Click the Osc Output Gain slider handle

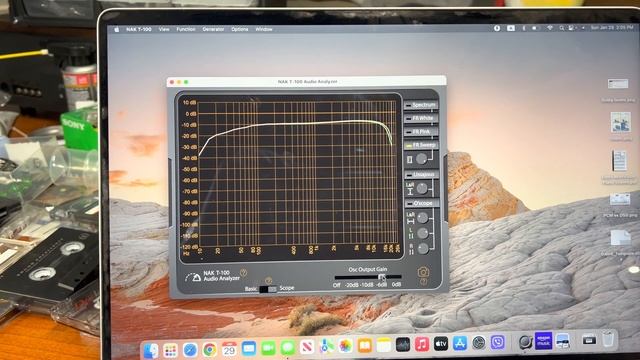[382, 277]
